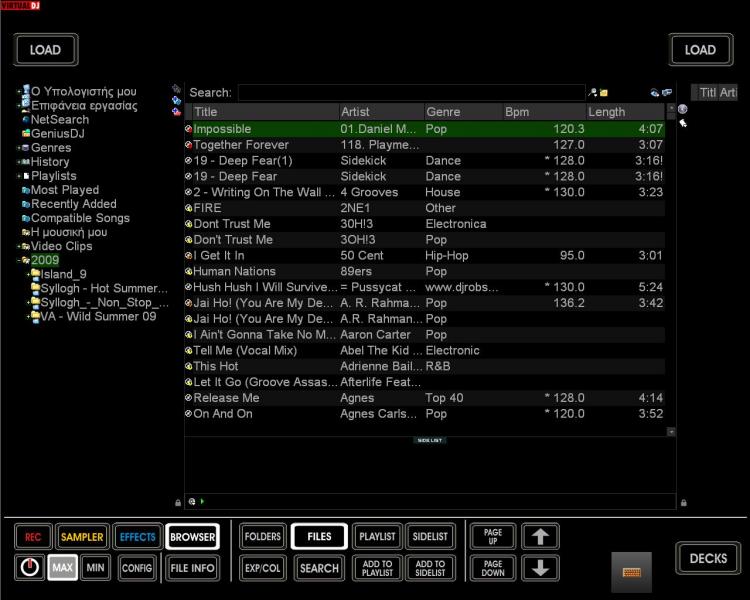This screenshot has height=600, width=750.
Task: Switch to the EFFECTS tab
Action: point(138,537)
